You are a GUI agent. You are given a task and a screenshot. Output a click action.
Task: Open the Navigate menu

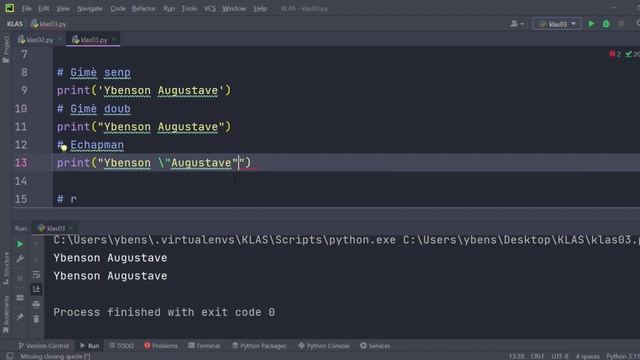(89, 9)
